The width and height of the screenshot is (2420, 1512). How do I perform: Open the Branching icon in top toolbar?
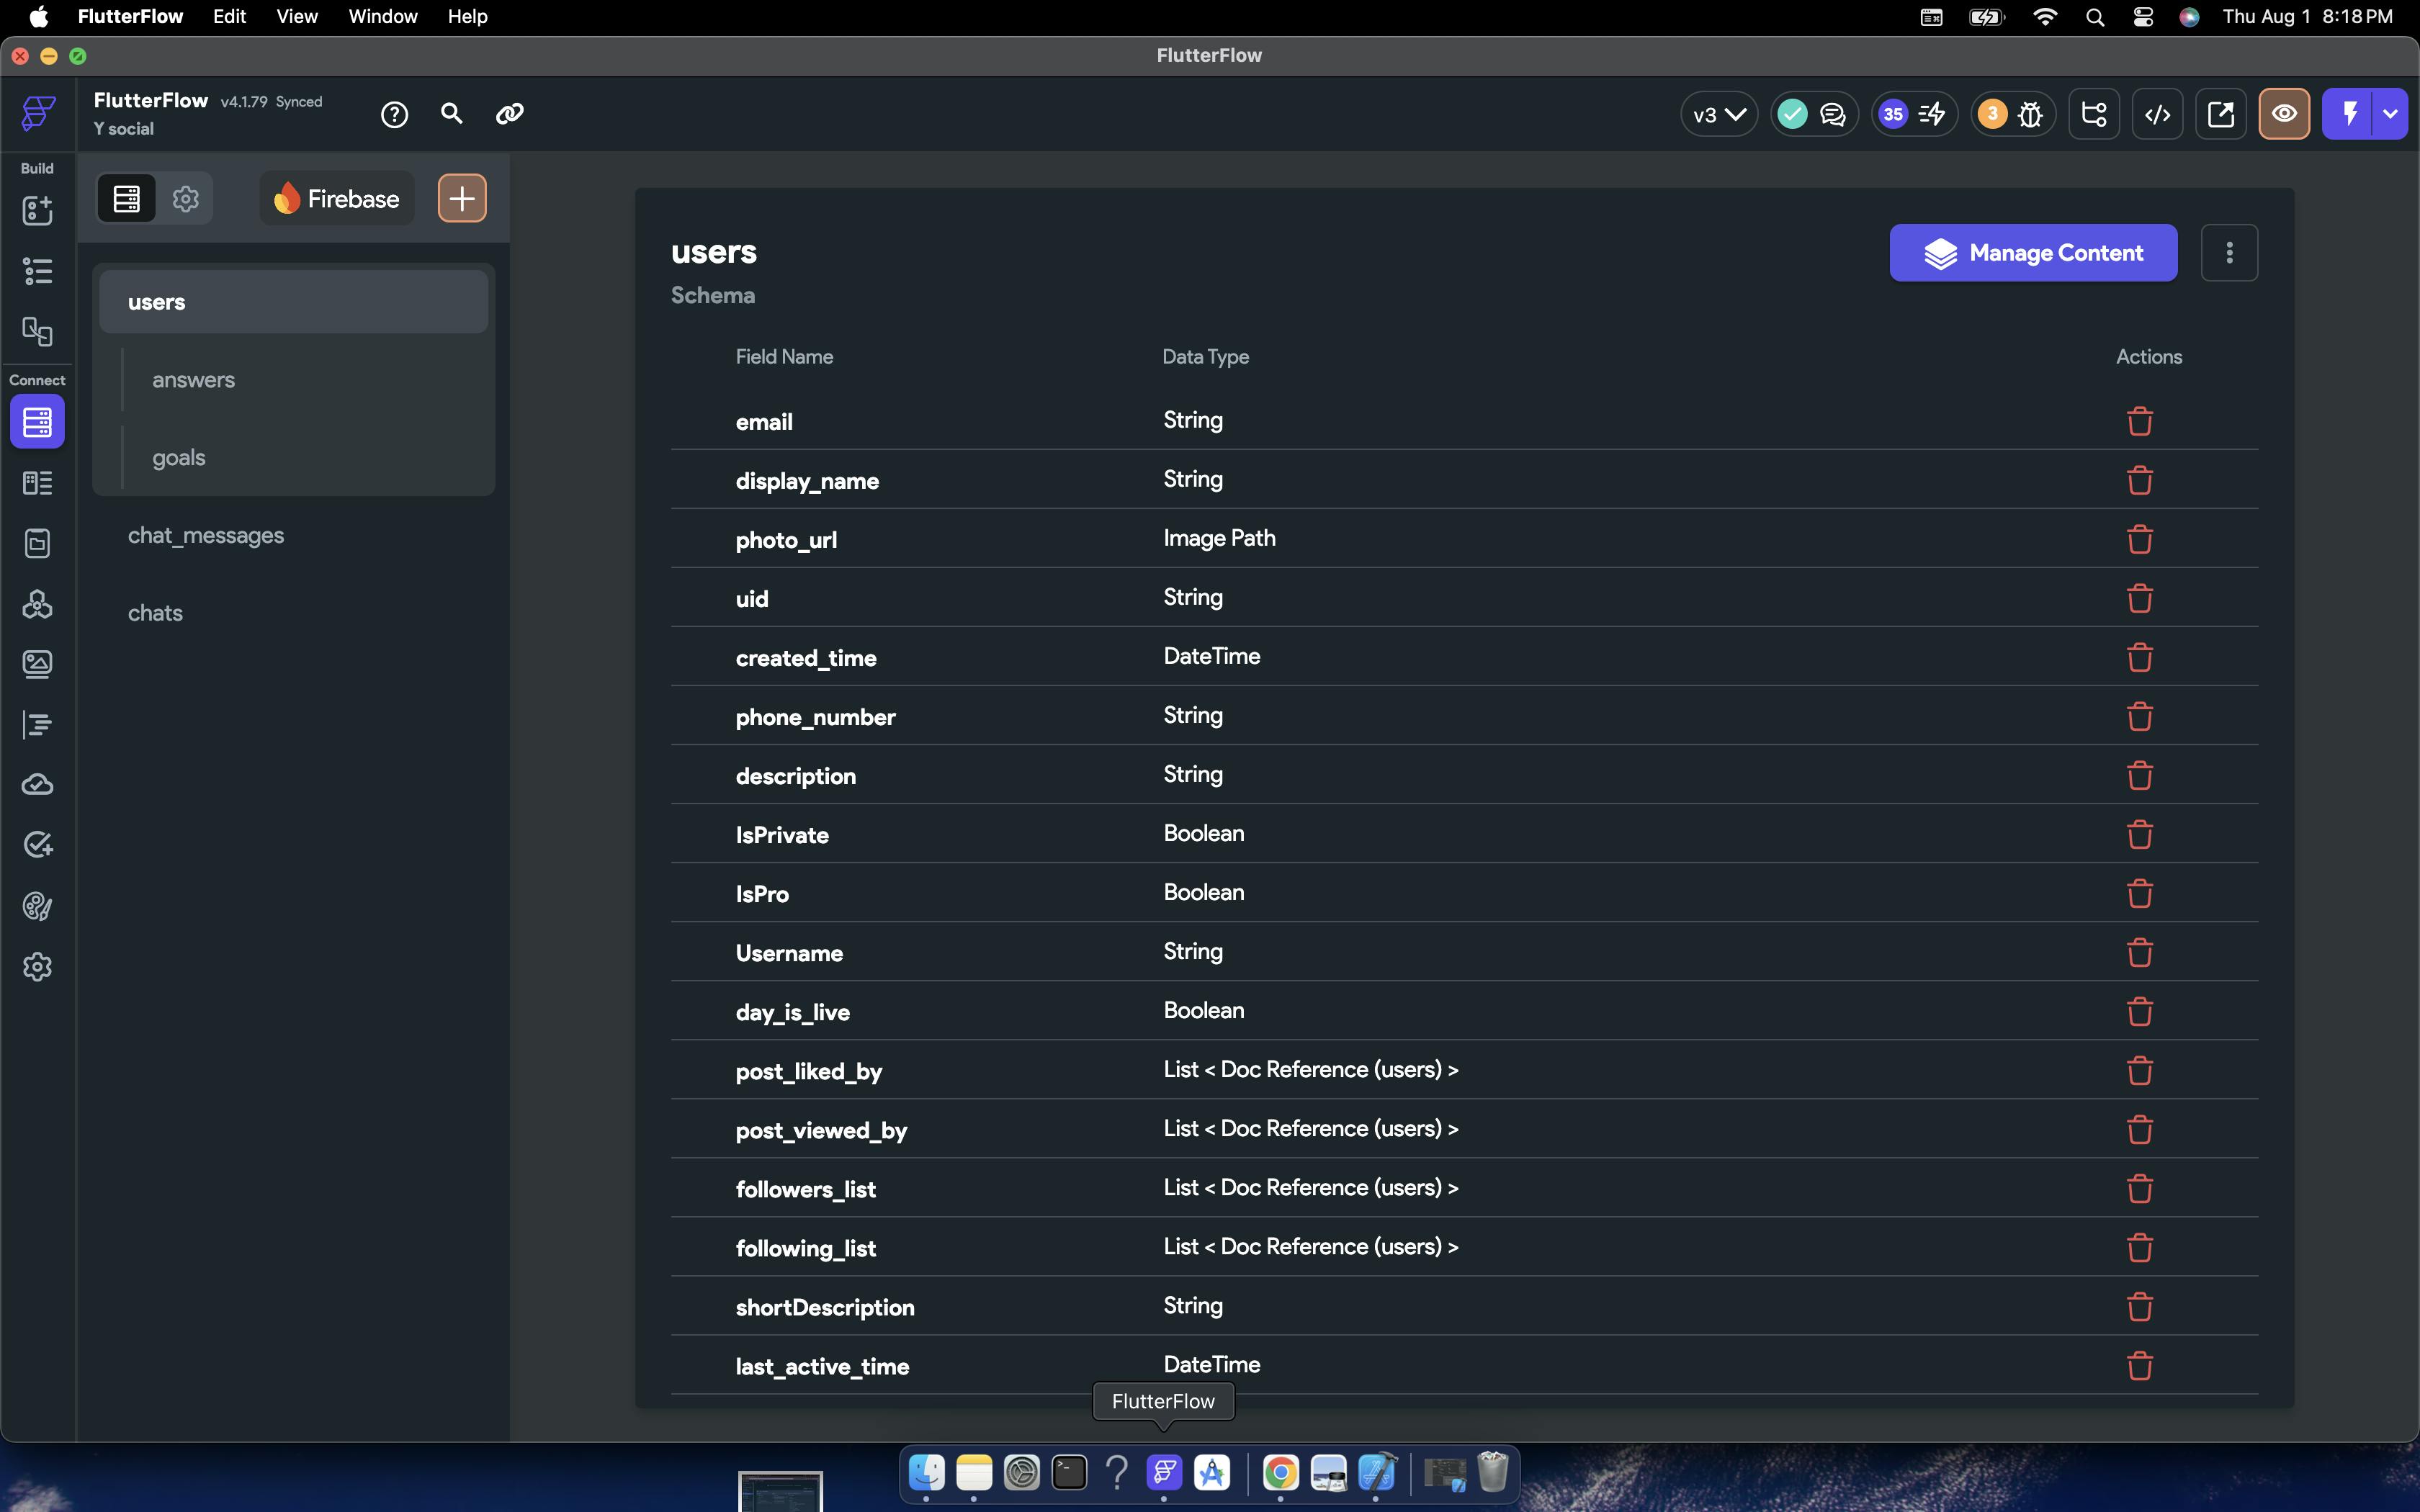tap(2093, 114)
